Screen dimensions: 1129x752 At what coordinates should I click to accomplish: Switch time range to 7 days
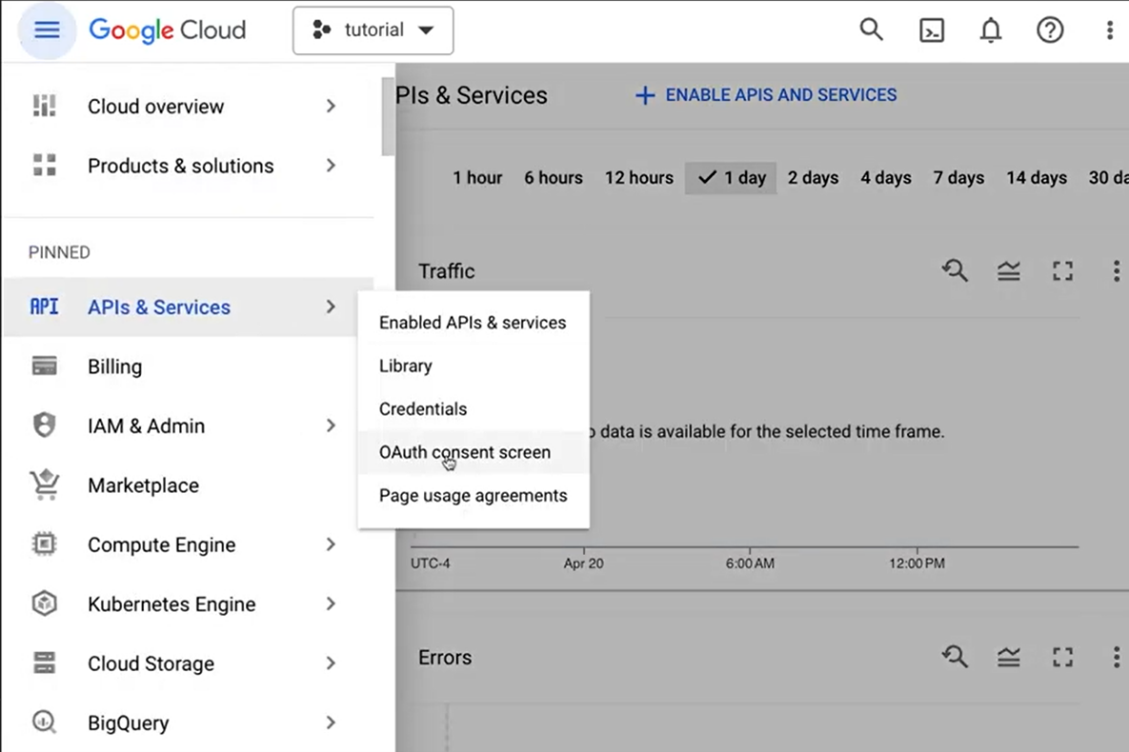click(x=958, y=178)
